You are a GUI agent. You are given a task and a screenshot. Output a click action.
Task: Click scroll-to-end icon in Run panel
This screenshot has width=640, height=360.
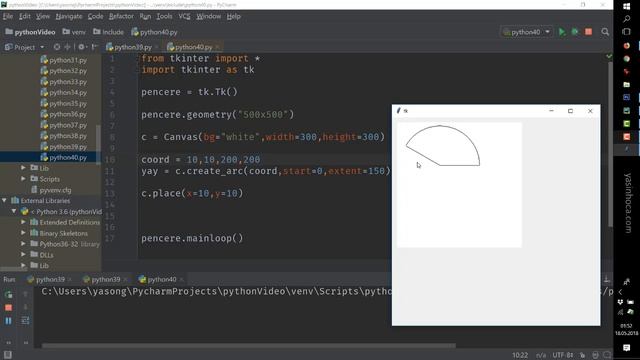pos(607,280)
